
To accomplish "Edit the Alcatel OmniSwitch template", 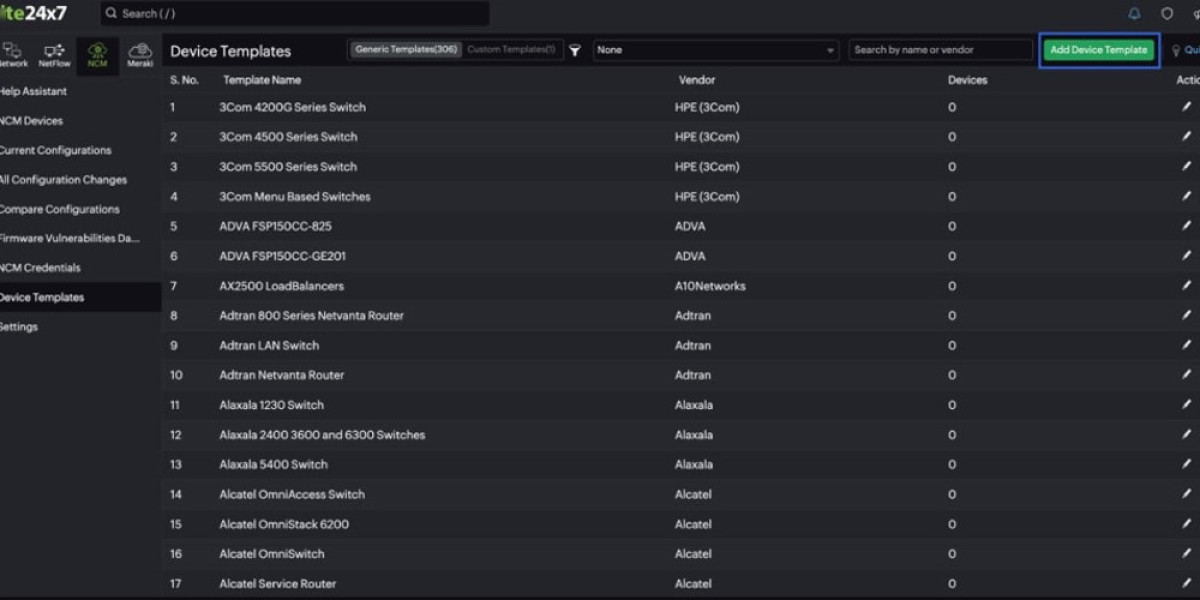I will (1186, 554).
